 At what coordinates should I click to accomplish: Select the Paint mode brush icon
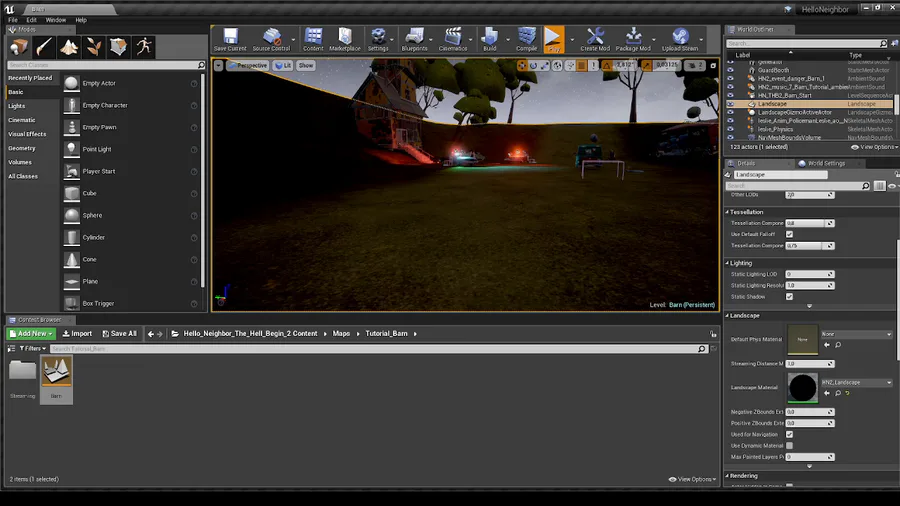point(44,47)
